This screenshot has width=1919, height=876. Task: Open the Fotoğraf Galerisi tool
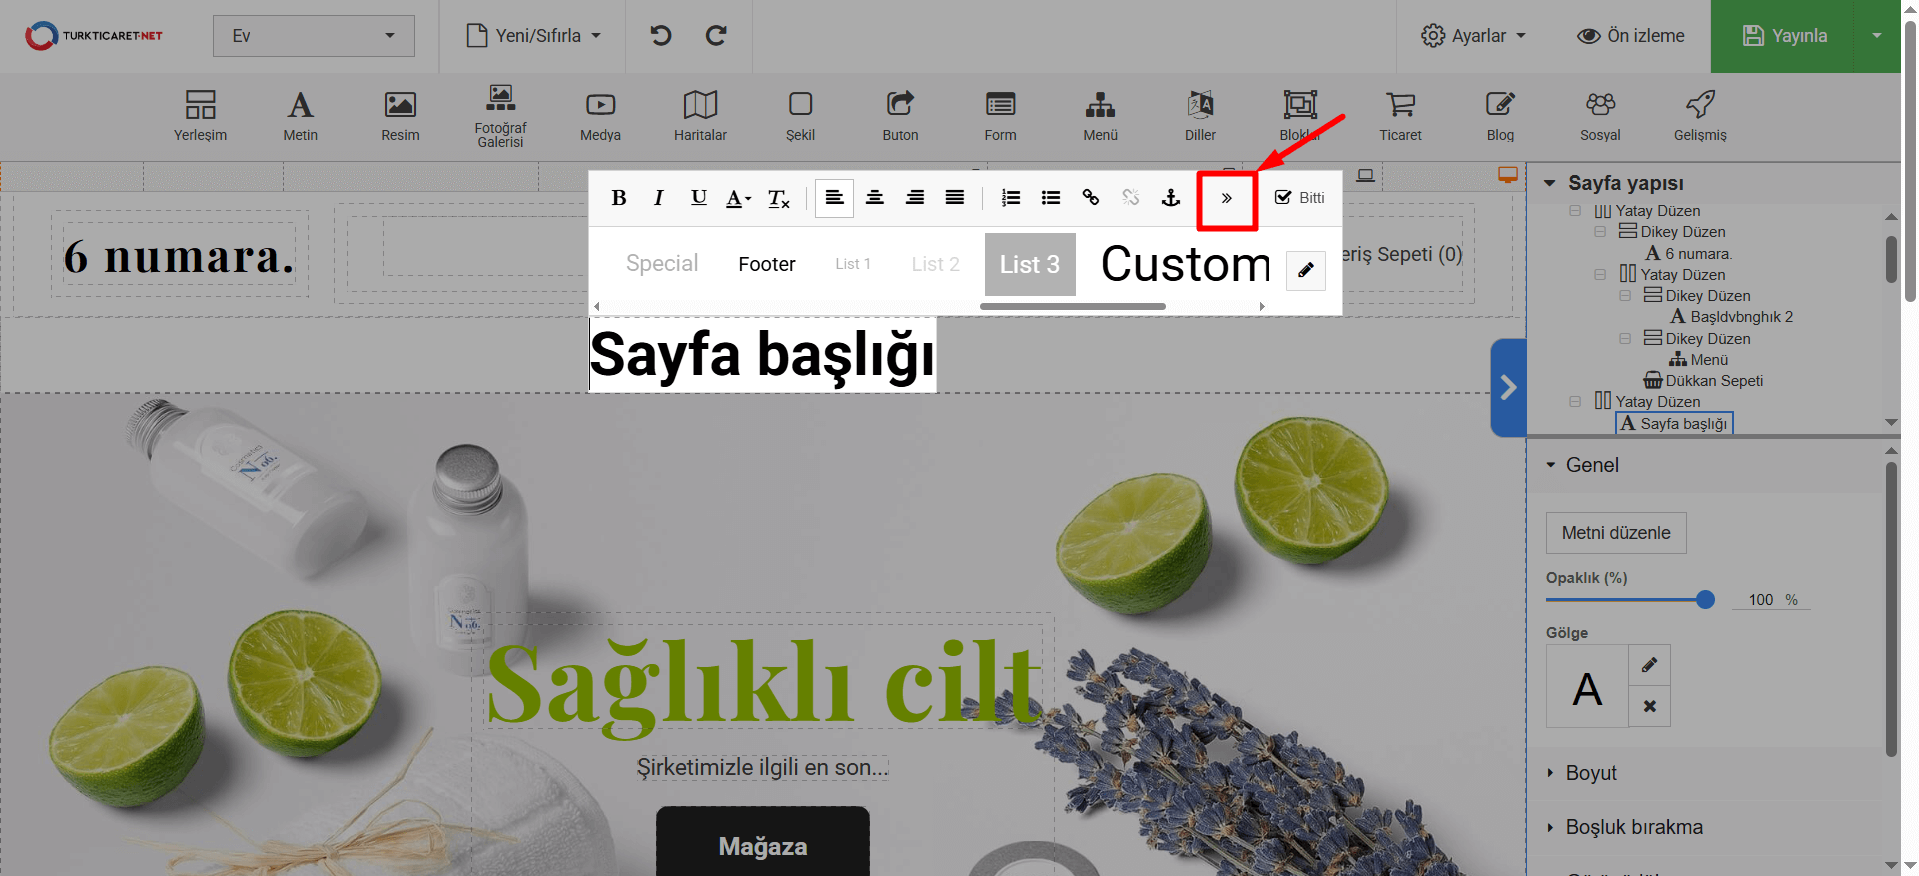click(x=500, y=116)
